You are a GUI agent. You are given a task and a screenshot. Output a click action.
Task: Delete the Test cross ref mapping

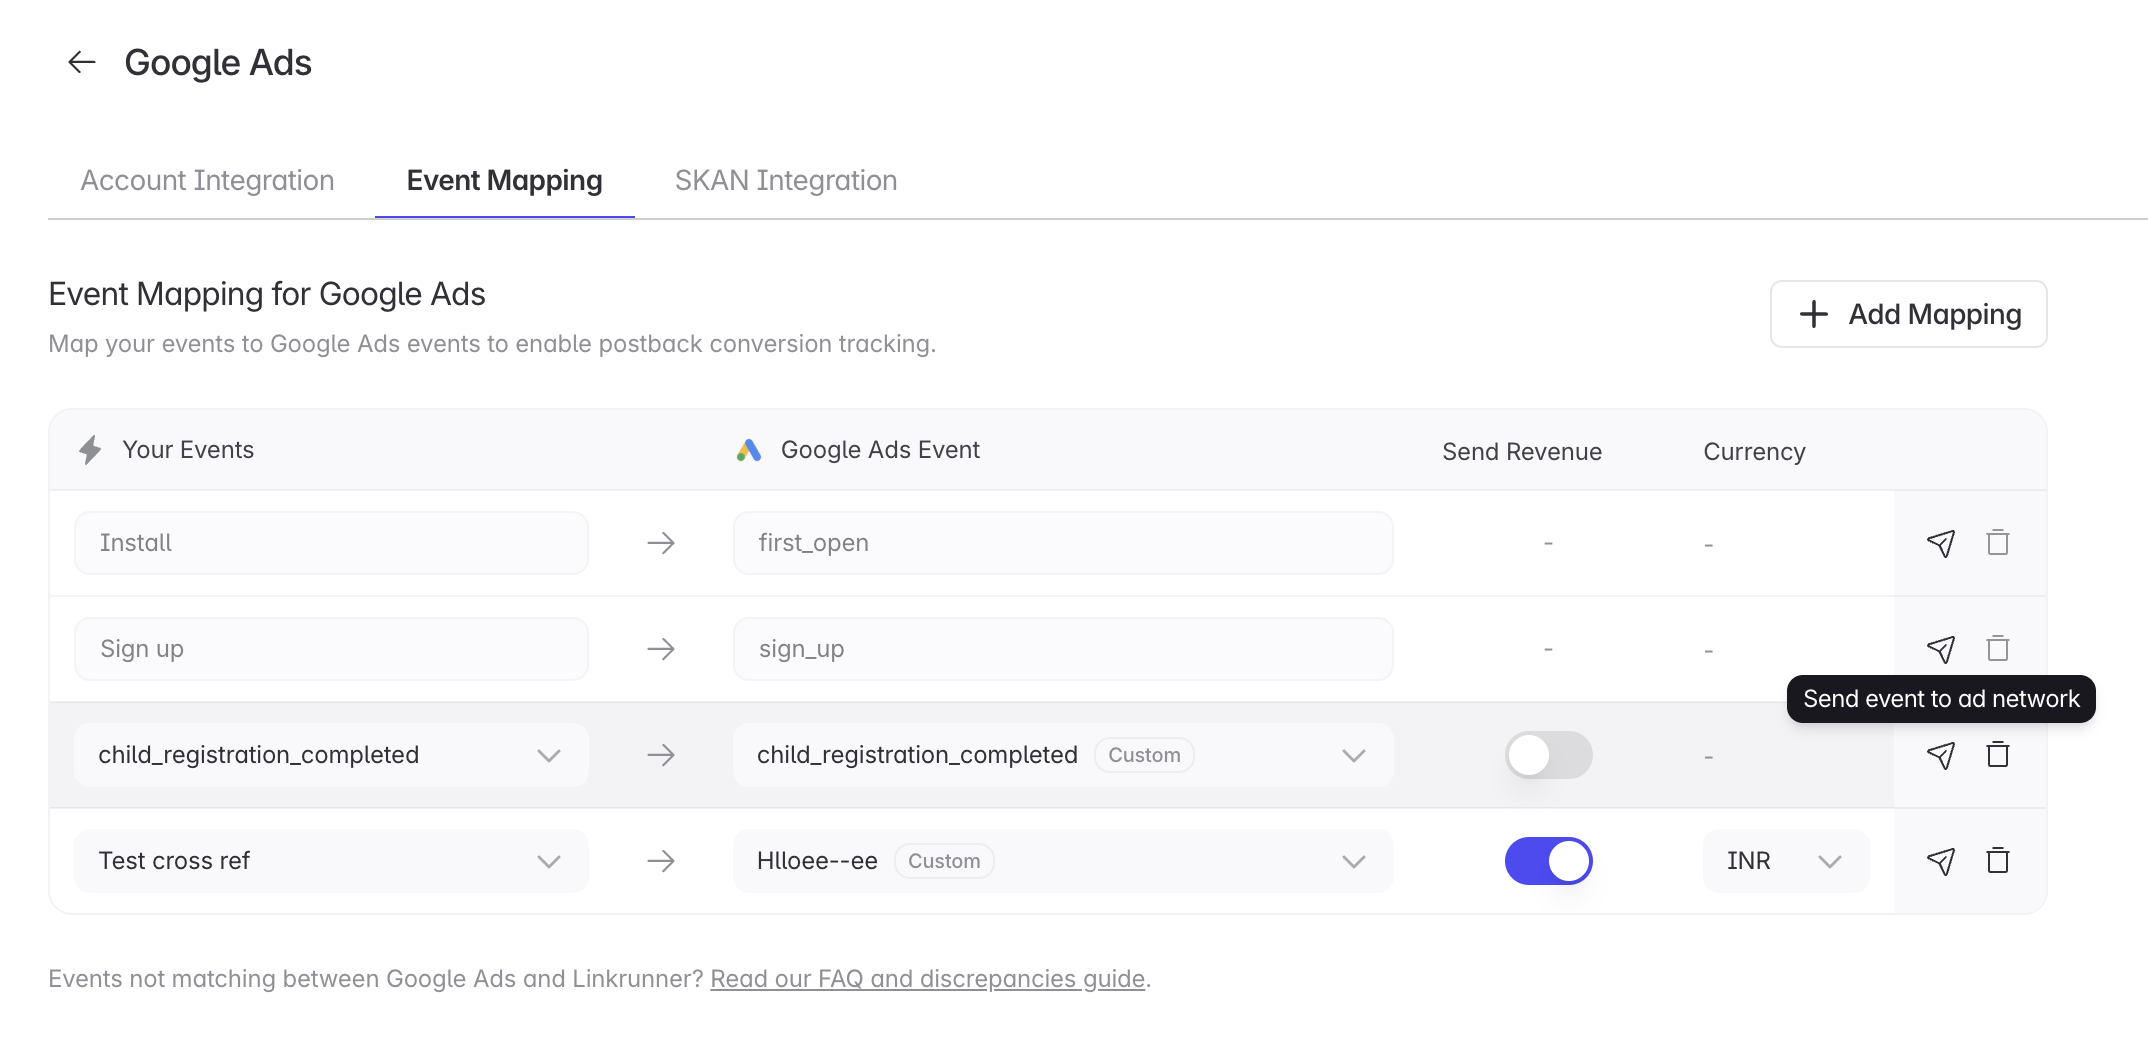coord(1998,860)
